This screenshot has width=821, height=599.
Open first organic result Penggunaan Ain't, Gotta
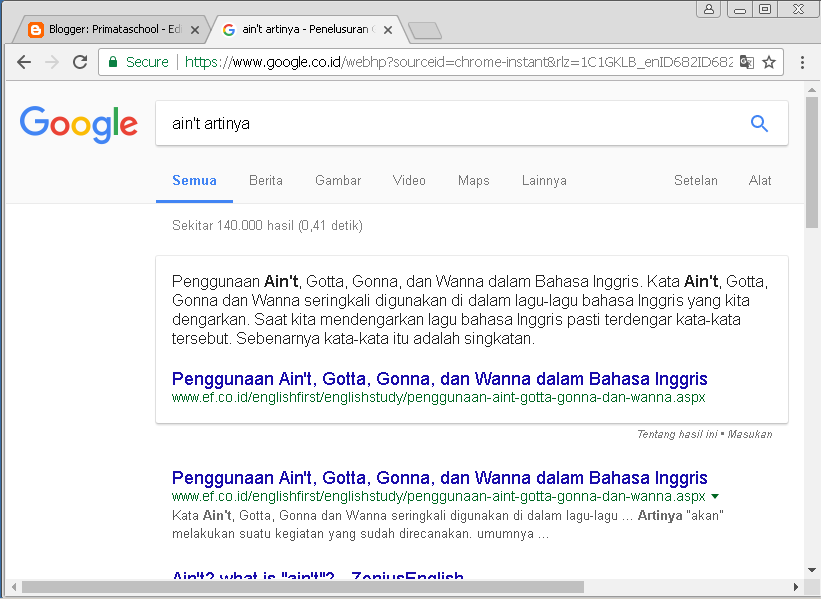[440, 478]
